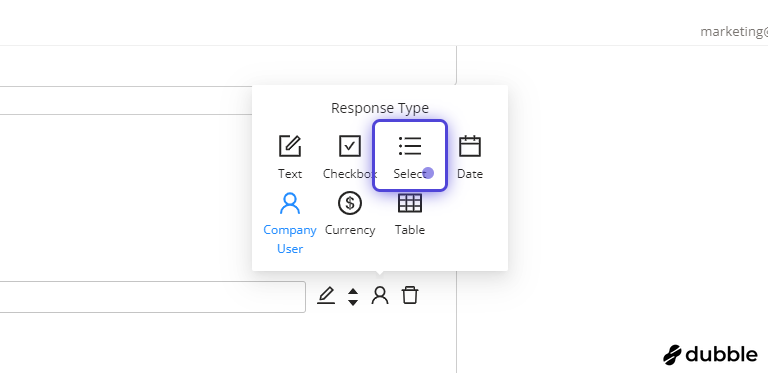The height and width of the screenshot is (373, 768).
Task: Select the Currency dollar-sign icon
Action: click(x=350, y=203)
